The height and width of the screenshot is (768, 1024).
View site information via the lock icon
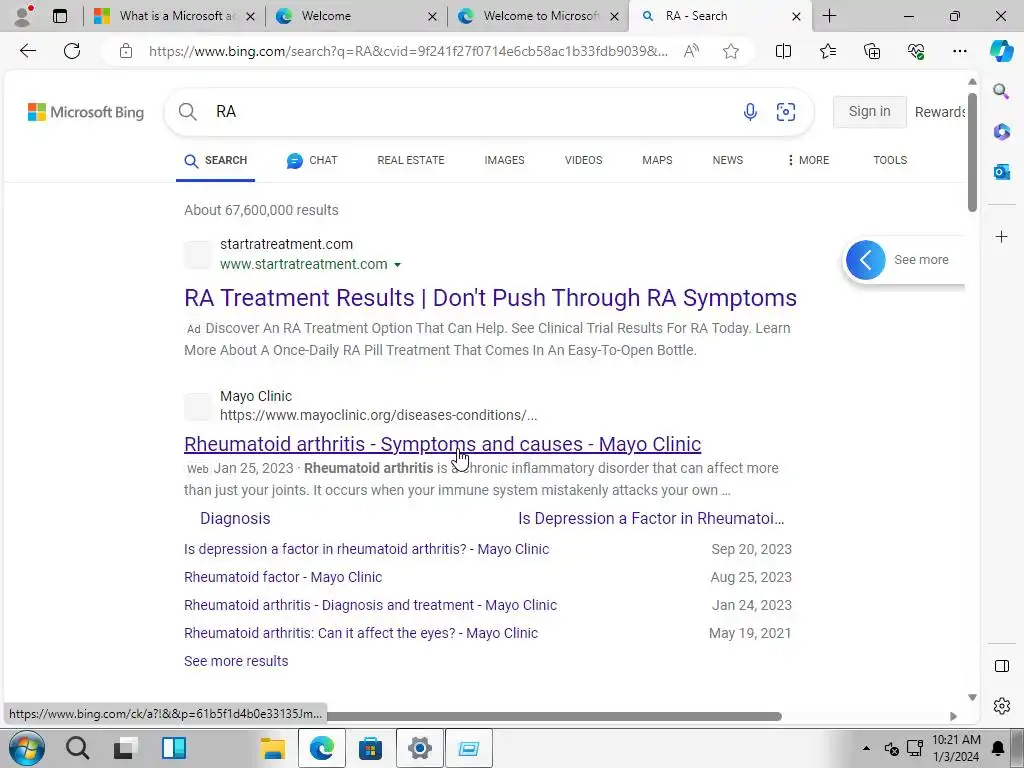tap(126, 51)
